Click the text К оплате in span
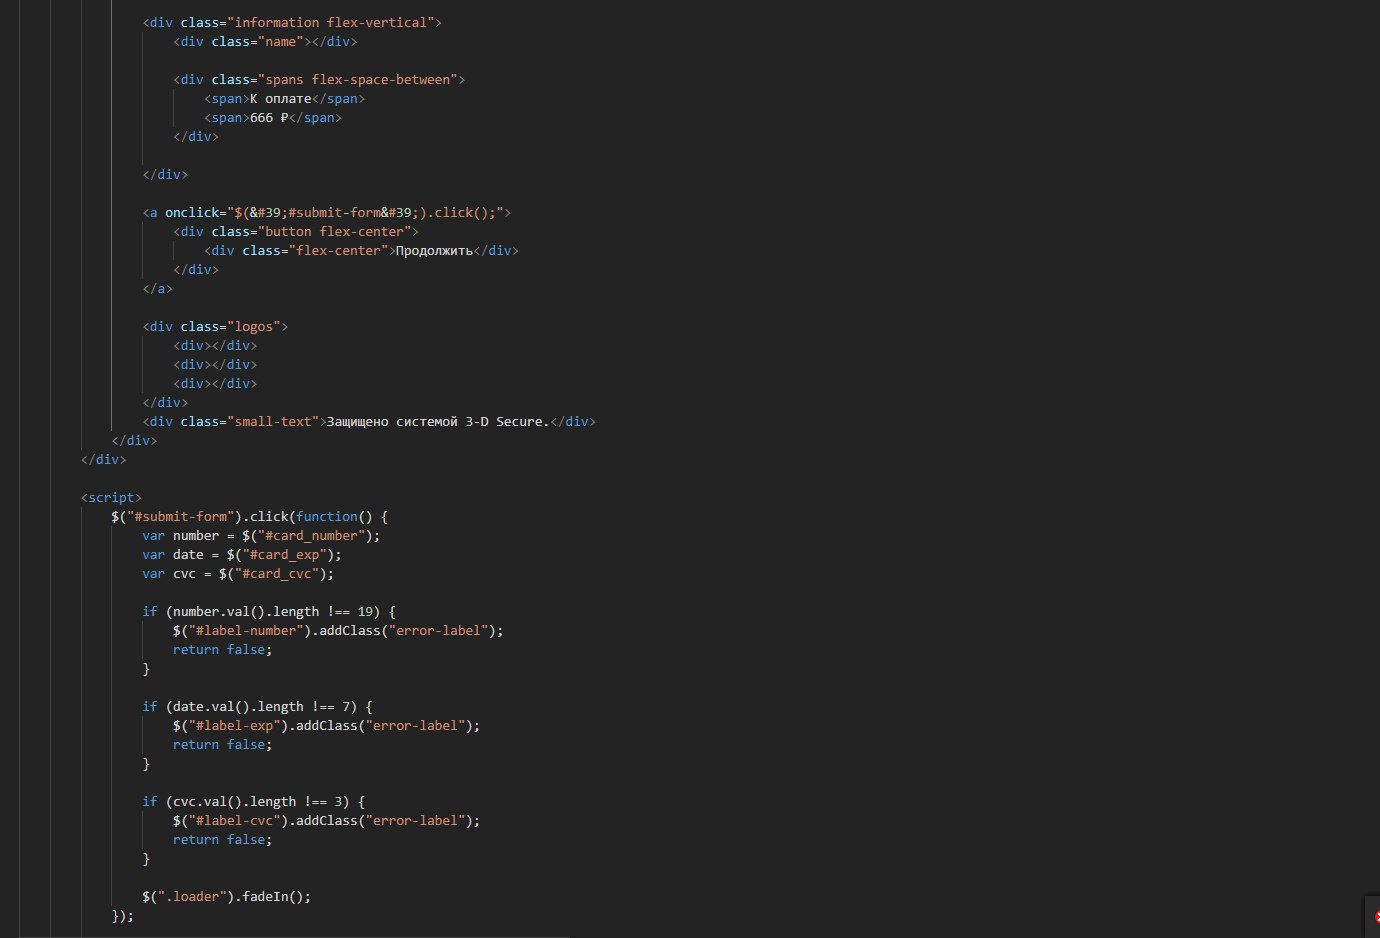1380x938 pixels. tap(280, 98)
